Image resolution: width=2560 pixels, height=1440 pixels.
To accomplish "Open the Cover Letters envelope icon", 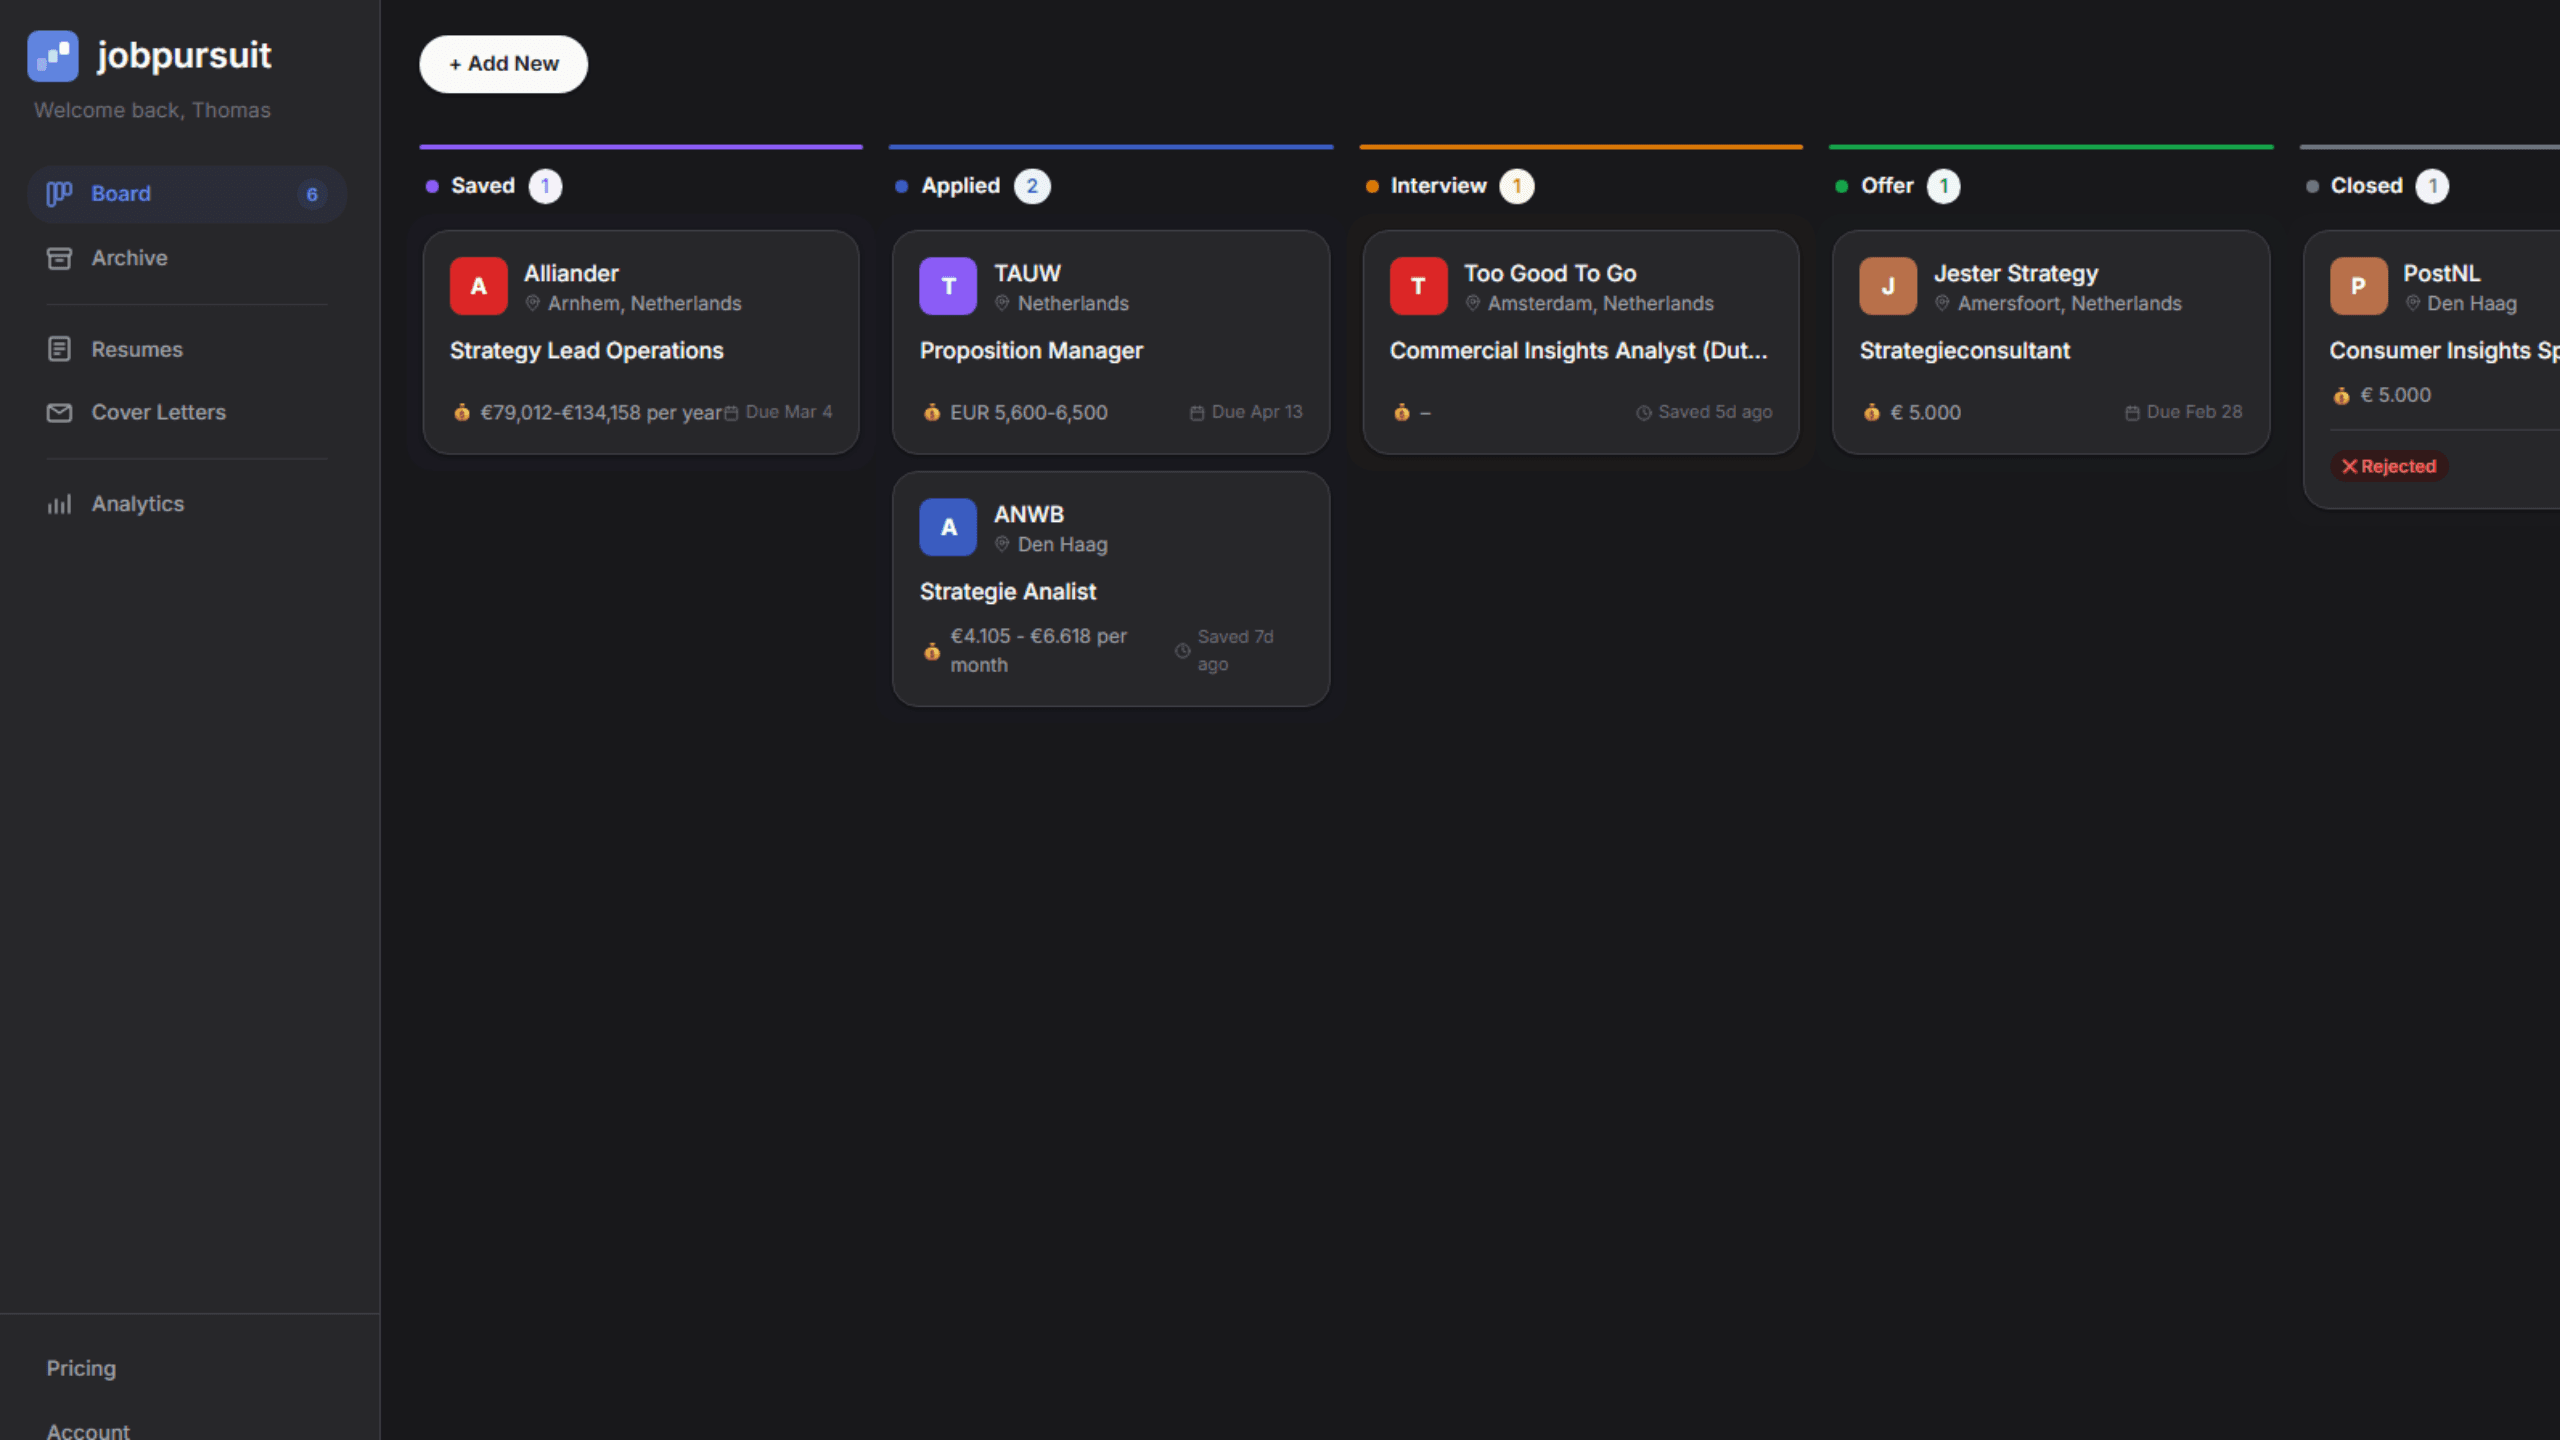I will (x=58, y=412).
